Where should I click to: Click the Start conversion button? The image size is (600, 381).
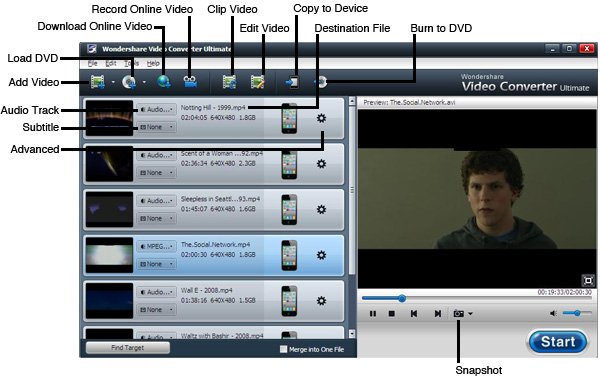pos(558,342)
